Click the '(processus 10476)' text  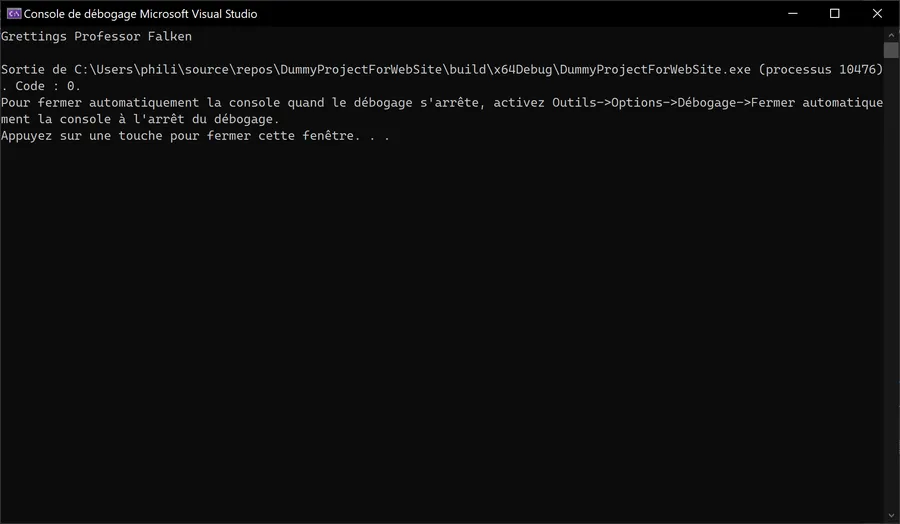pos(821,69)
